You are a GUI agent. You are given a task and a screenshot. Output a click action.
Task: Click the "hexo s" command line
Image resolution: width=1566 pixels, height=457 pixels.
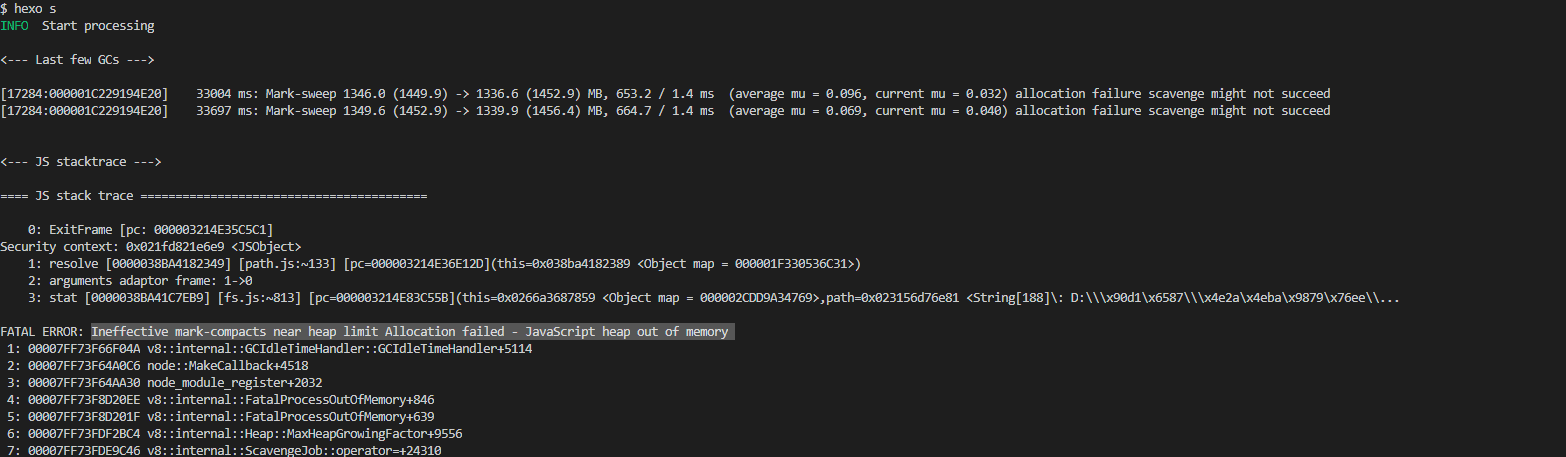pos(28,8)
